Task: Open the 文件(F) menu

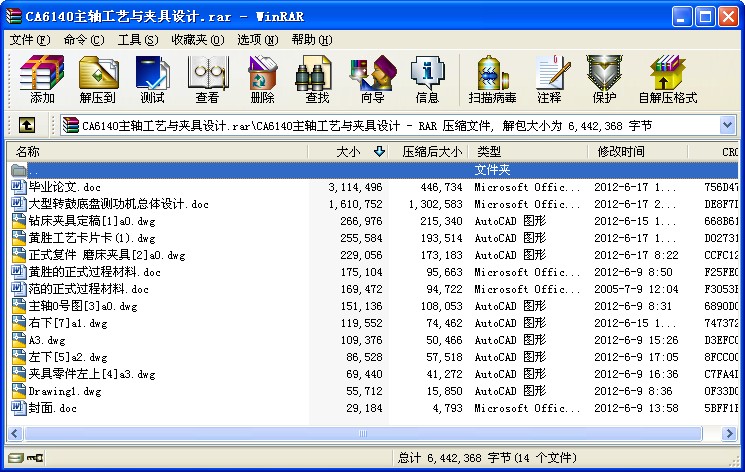Action: pyautogui.click(x=29, y=40)
